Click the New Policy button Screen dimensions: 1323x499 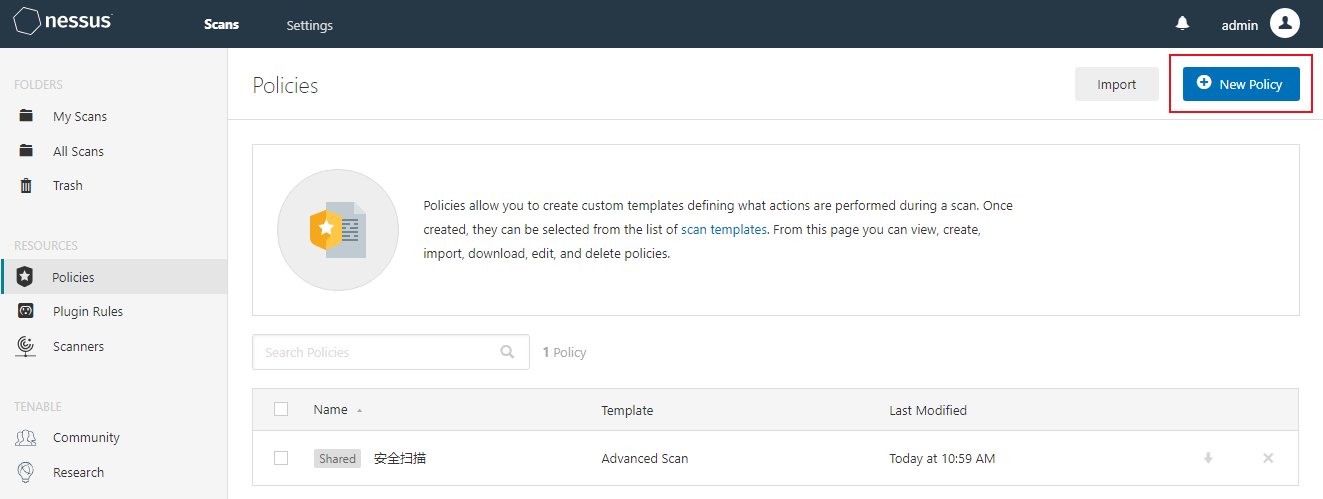[x=1240, y=84]
